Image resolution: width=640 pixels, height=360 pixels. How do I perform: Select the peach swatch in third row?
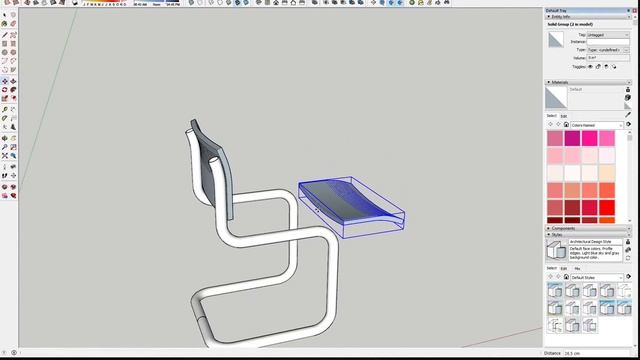(607, 173)
